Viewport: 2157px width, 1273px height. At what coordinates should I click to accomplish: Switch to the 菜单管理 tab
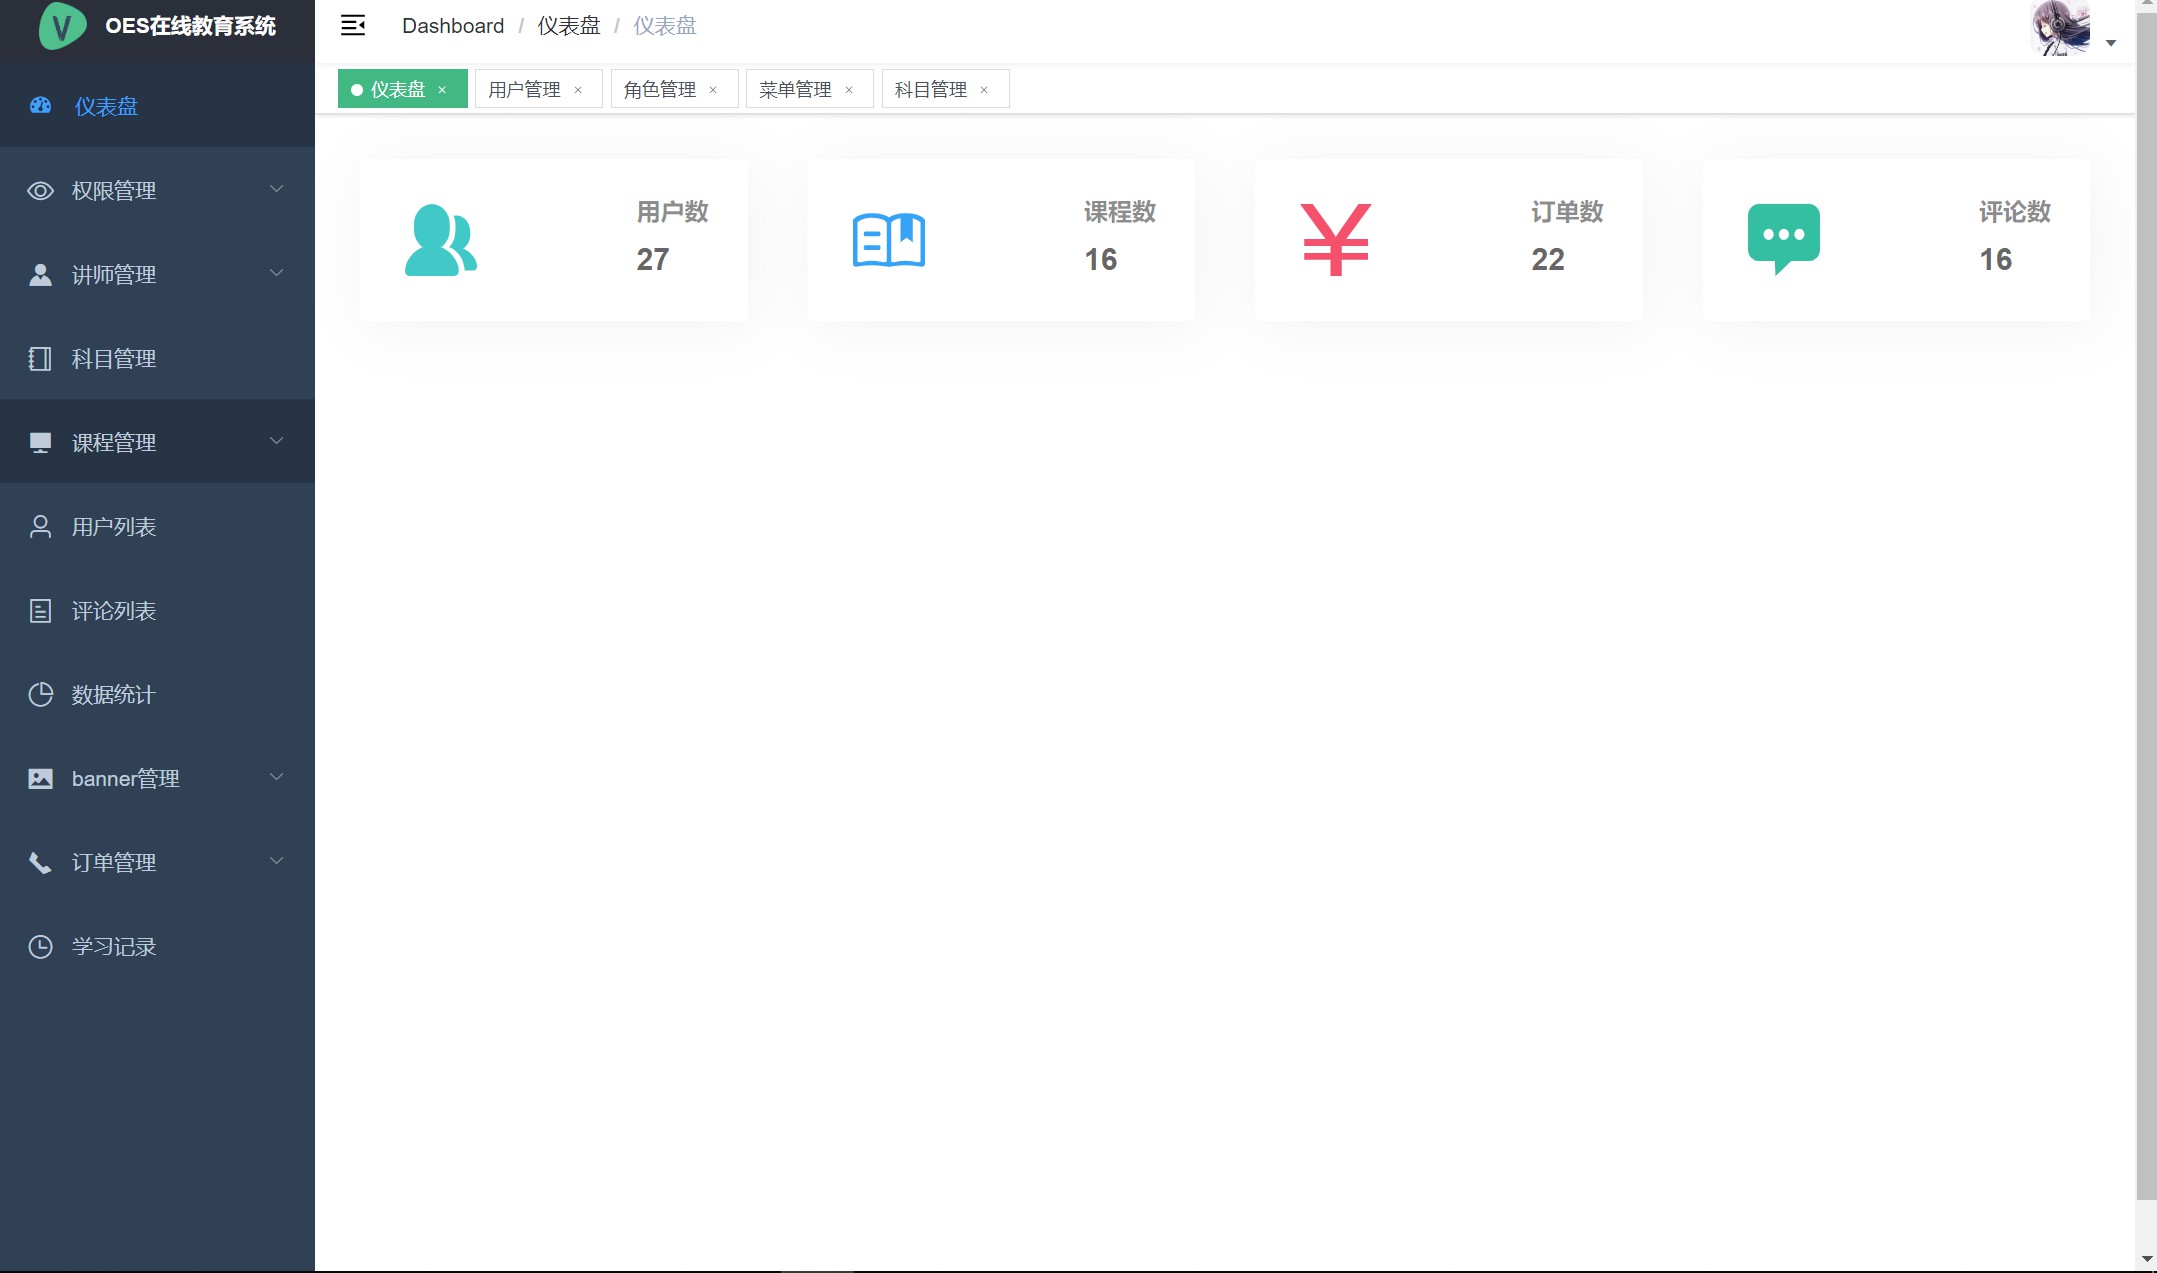point(795,89)
